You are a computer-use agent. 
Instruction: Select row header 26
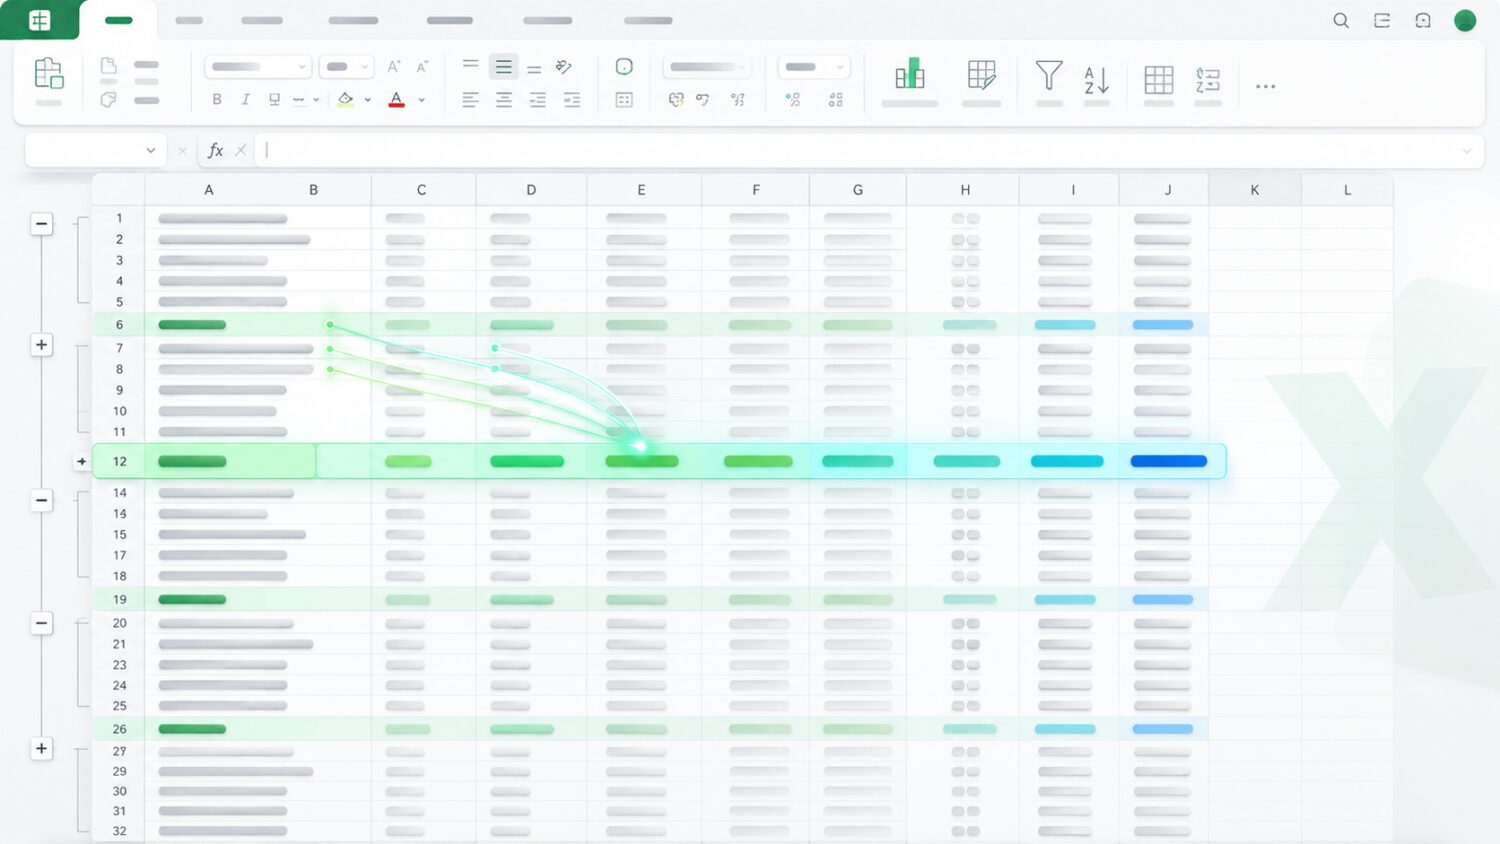click(119, 729)
